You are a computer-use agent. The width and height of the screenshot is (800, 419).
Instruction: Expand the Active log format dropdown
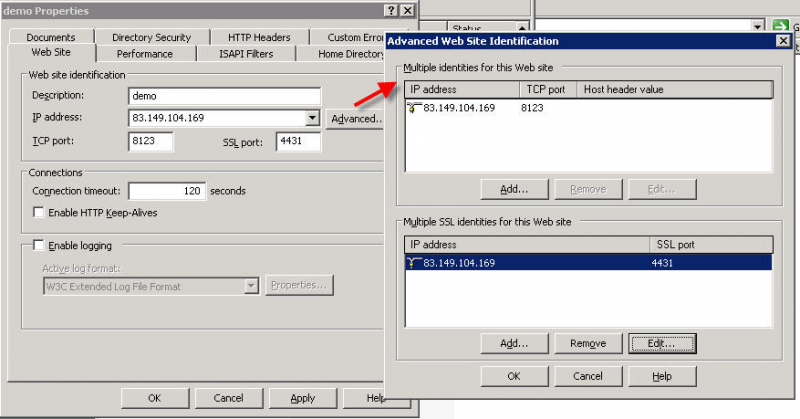point(251,286)
